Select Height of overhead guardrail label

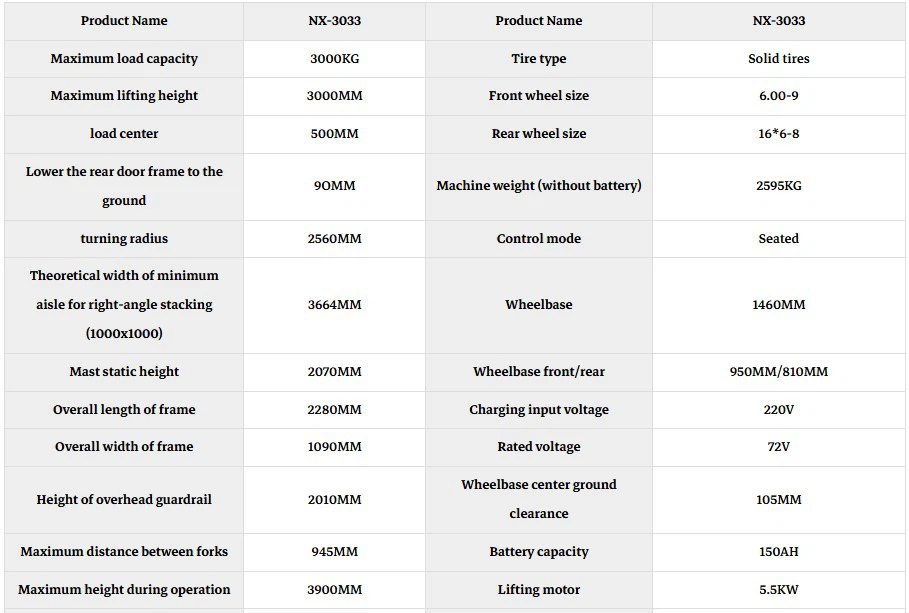click(124, 500)
